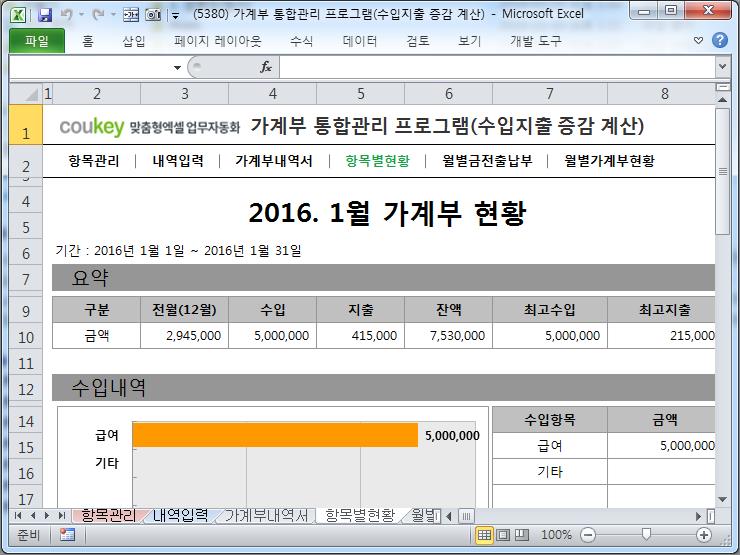Open the 페이지 레이아웃 ribbon tab

pos(218,41)
